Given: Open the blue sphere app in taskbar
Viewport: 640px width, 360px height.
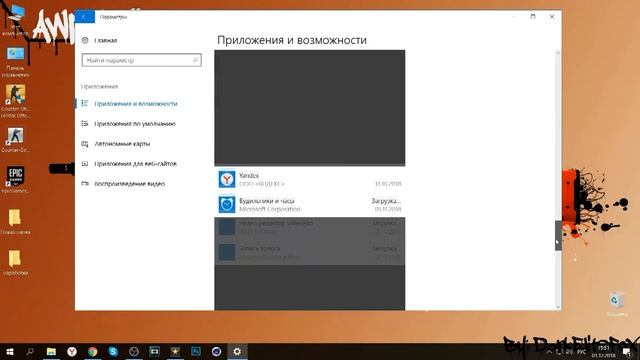Looking at the screenshot, I should coord(216,351).
